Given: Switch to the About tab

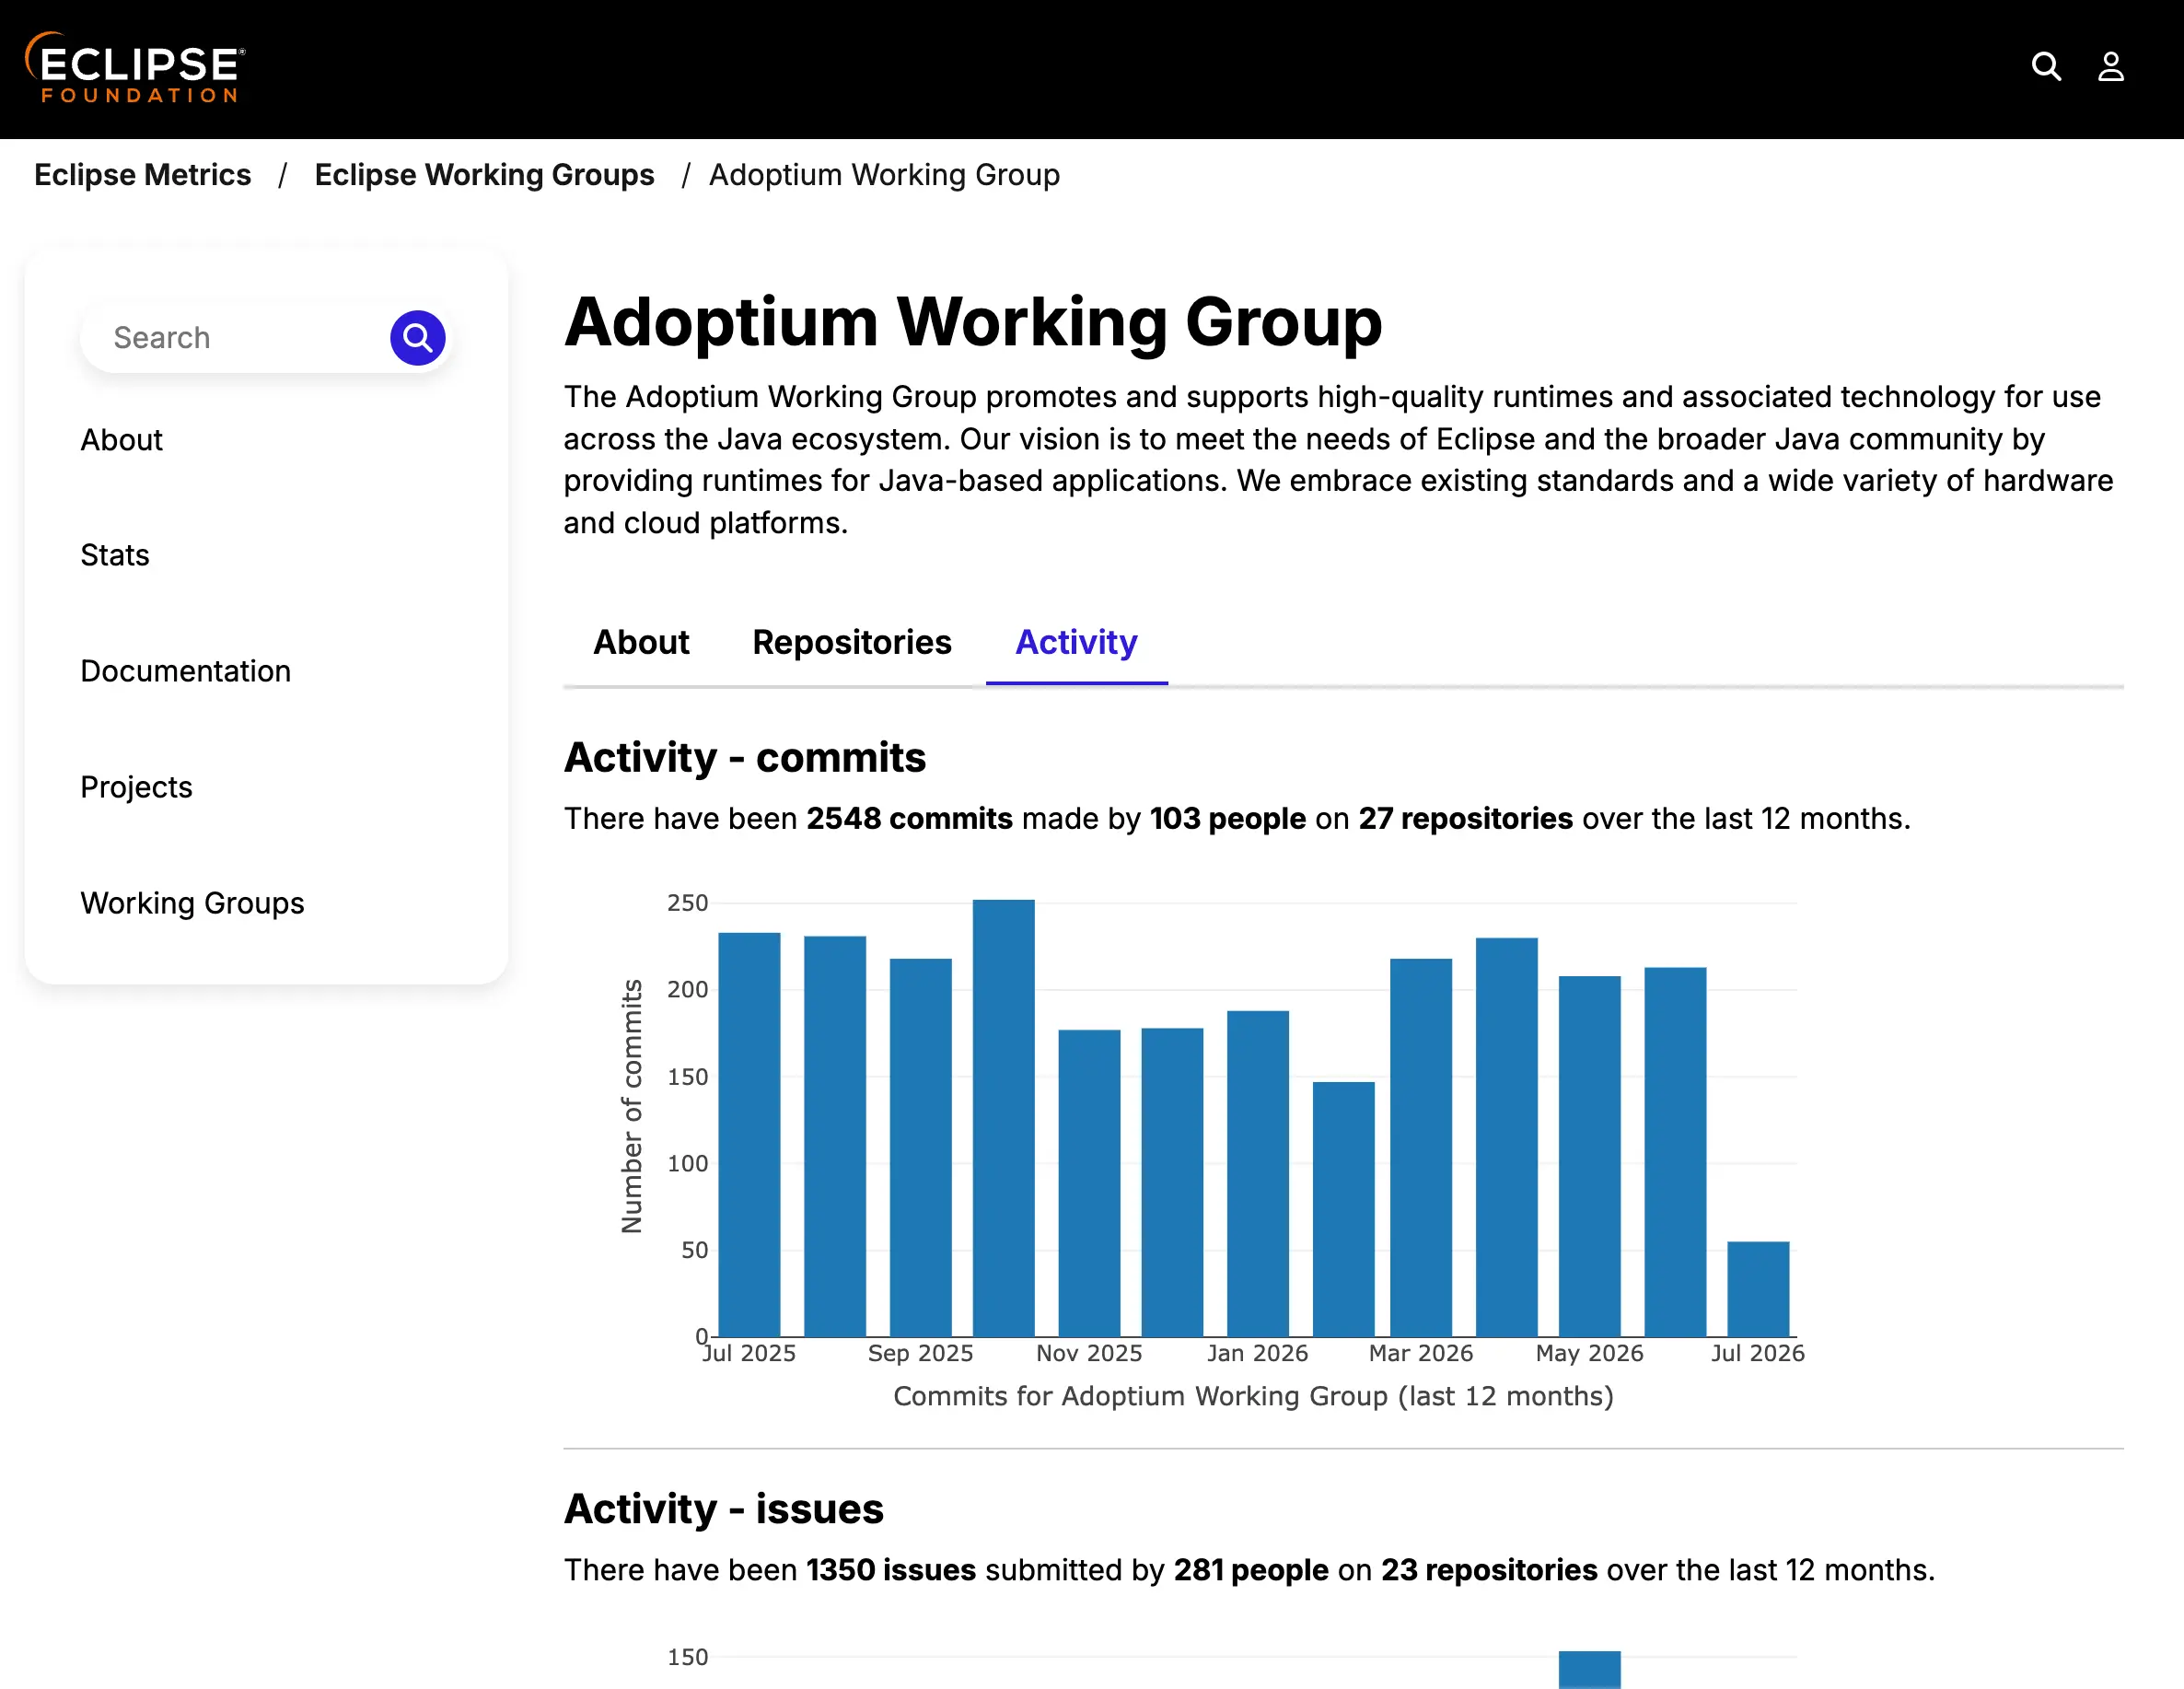Looking at the screenshot, I should click(641, 642).
